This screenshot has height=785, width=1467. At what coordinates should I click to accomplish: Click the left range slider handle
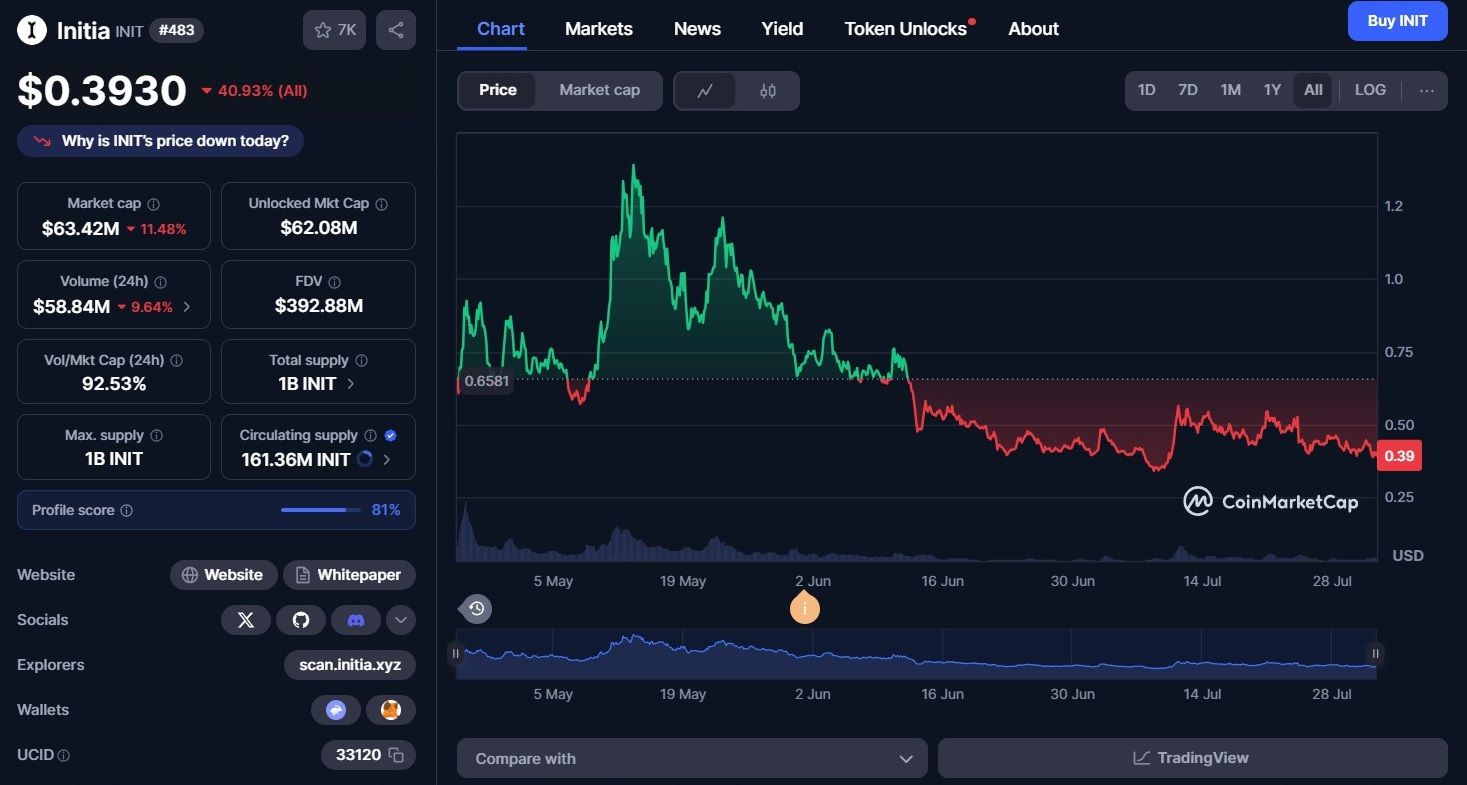point(456,654)
